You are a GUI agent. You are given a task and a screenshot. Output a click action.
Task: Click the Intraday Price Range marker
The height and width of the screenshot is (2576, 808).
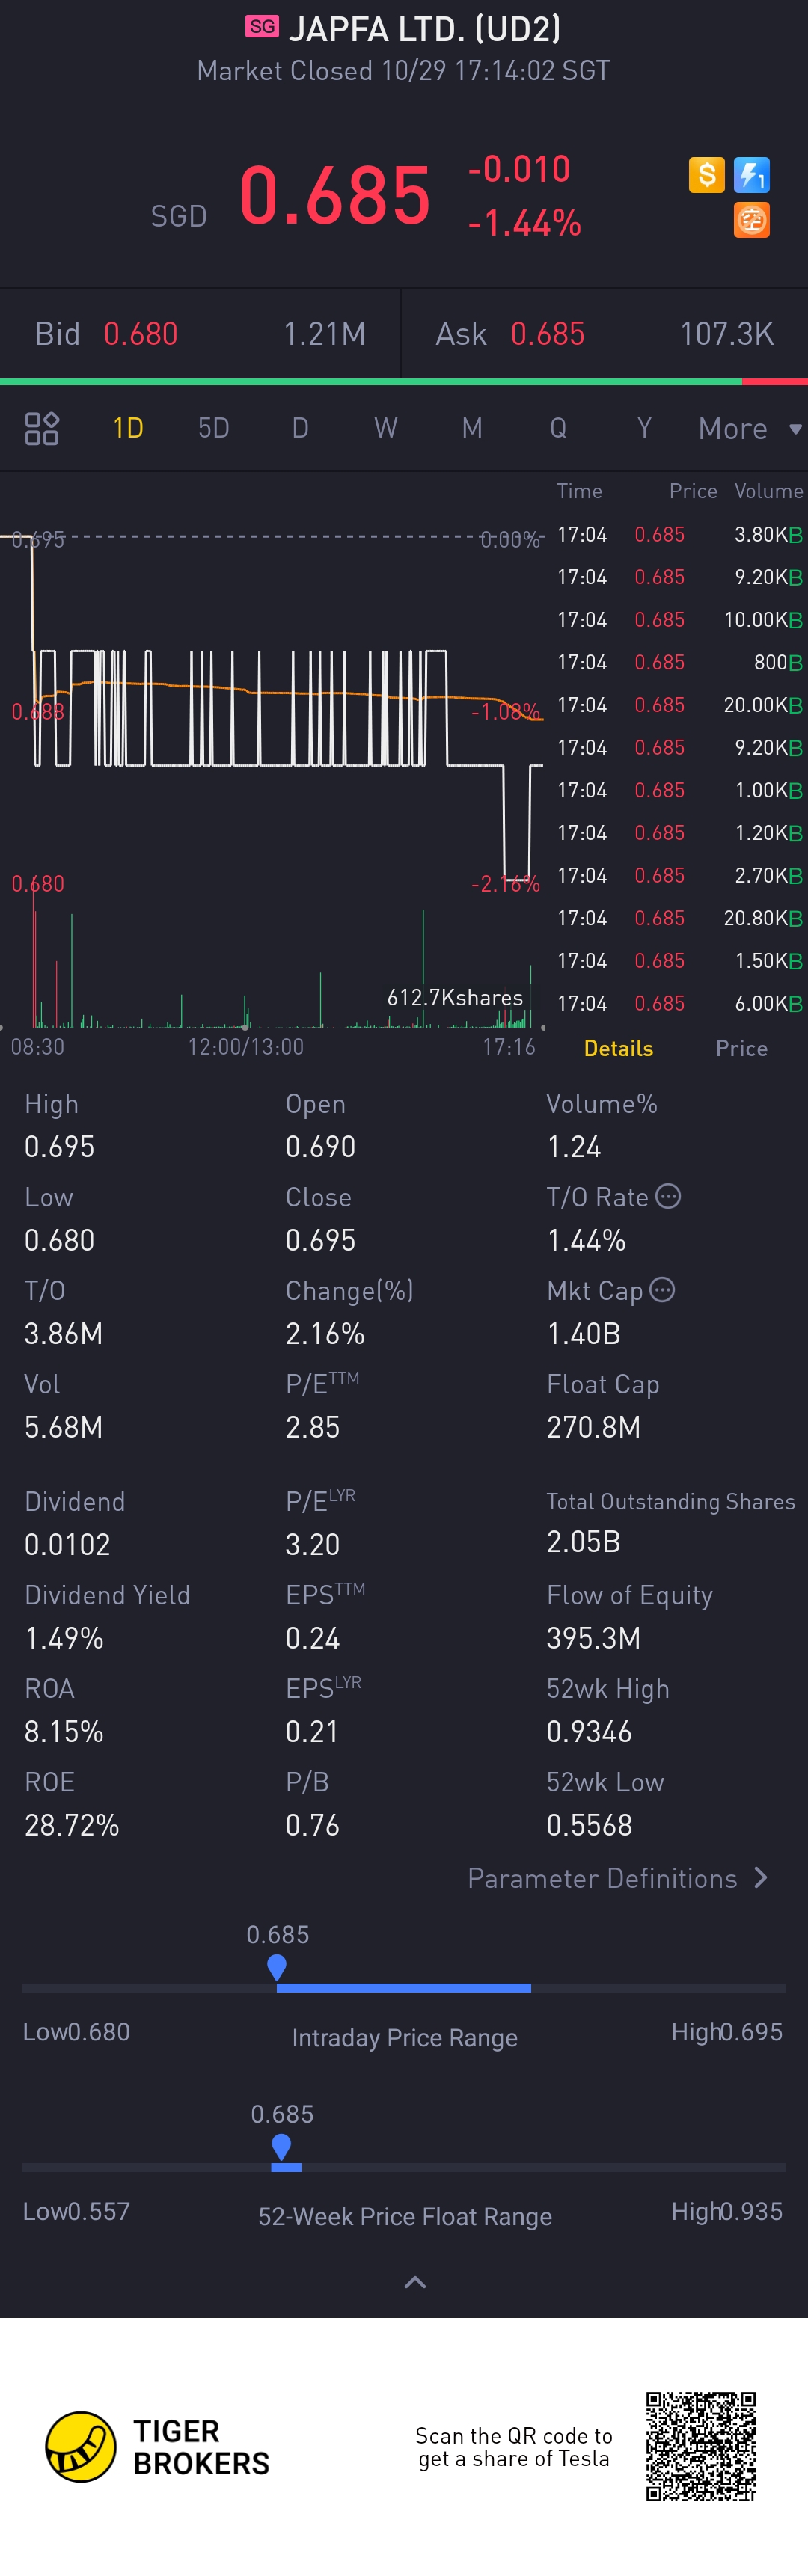[x=277, y=1966]
